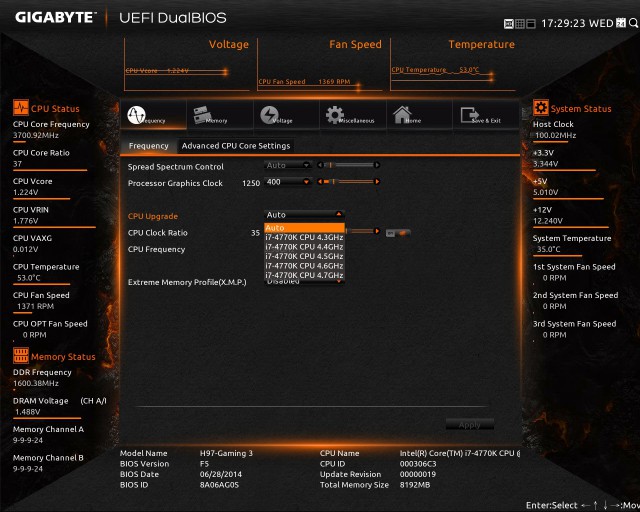
Task: Increase Processor Graphics Clock with right arrow
Action: pos(377,182)
